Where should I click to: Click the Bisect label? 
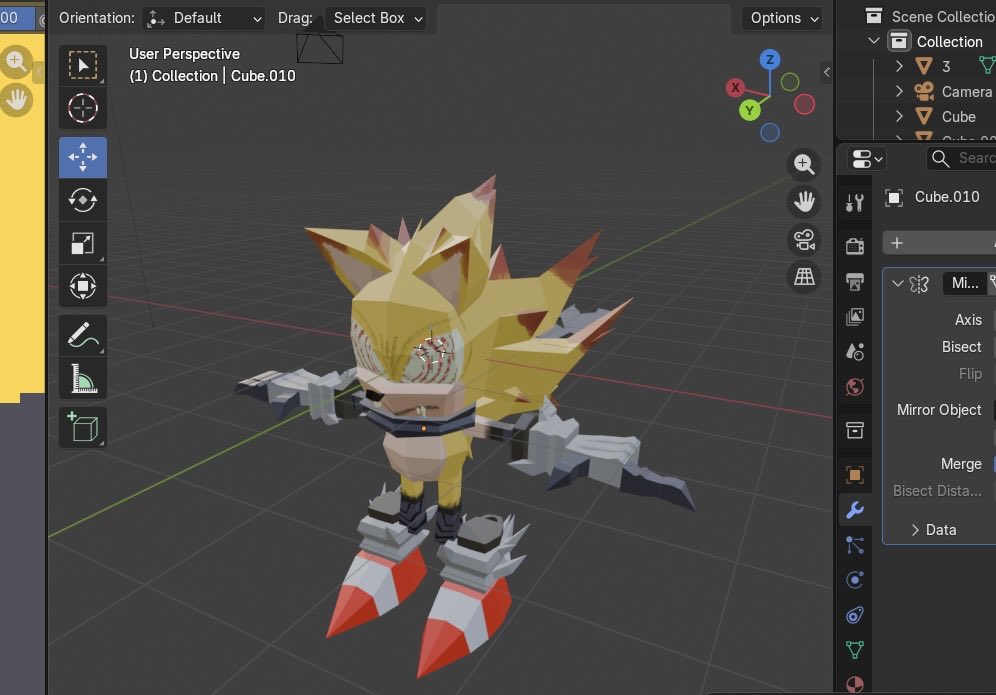coord(961,347)
